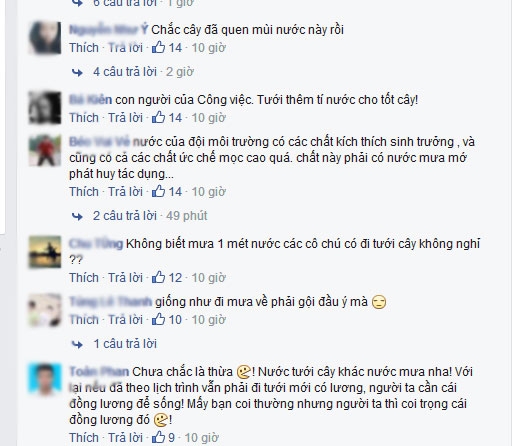Click the thumbs-up icon under 'Chắc cây đã quen mùi nước này rồi'
The height and width of the screenshot is (446, 512).
158,47
